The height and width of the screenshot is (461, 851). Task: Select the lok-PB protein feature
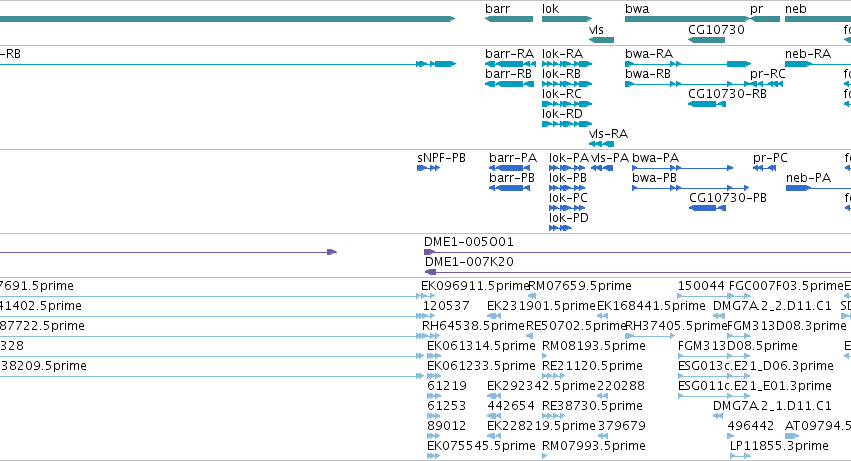567,188
